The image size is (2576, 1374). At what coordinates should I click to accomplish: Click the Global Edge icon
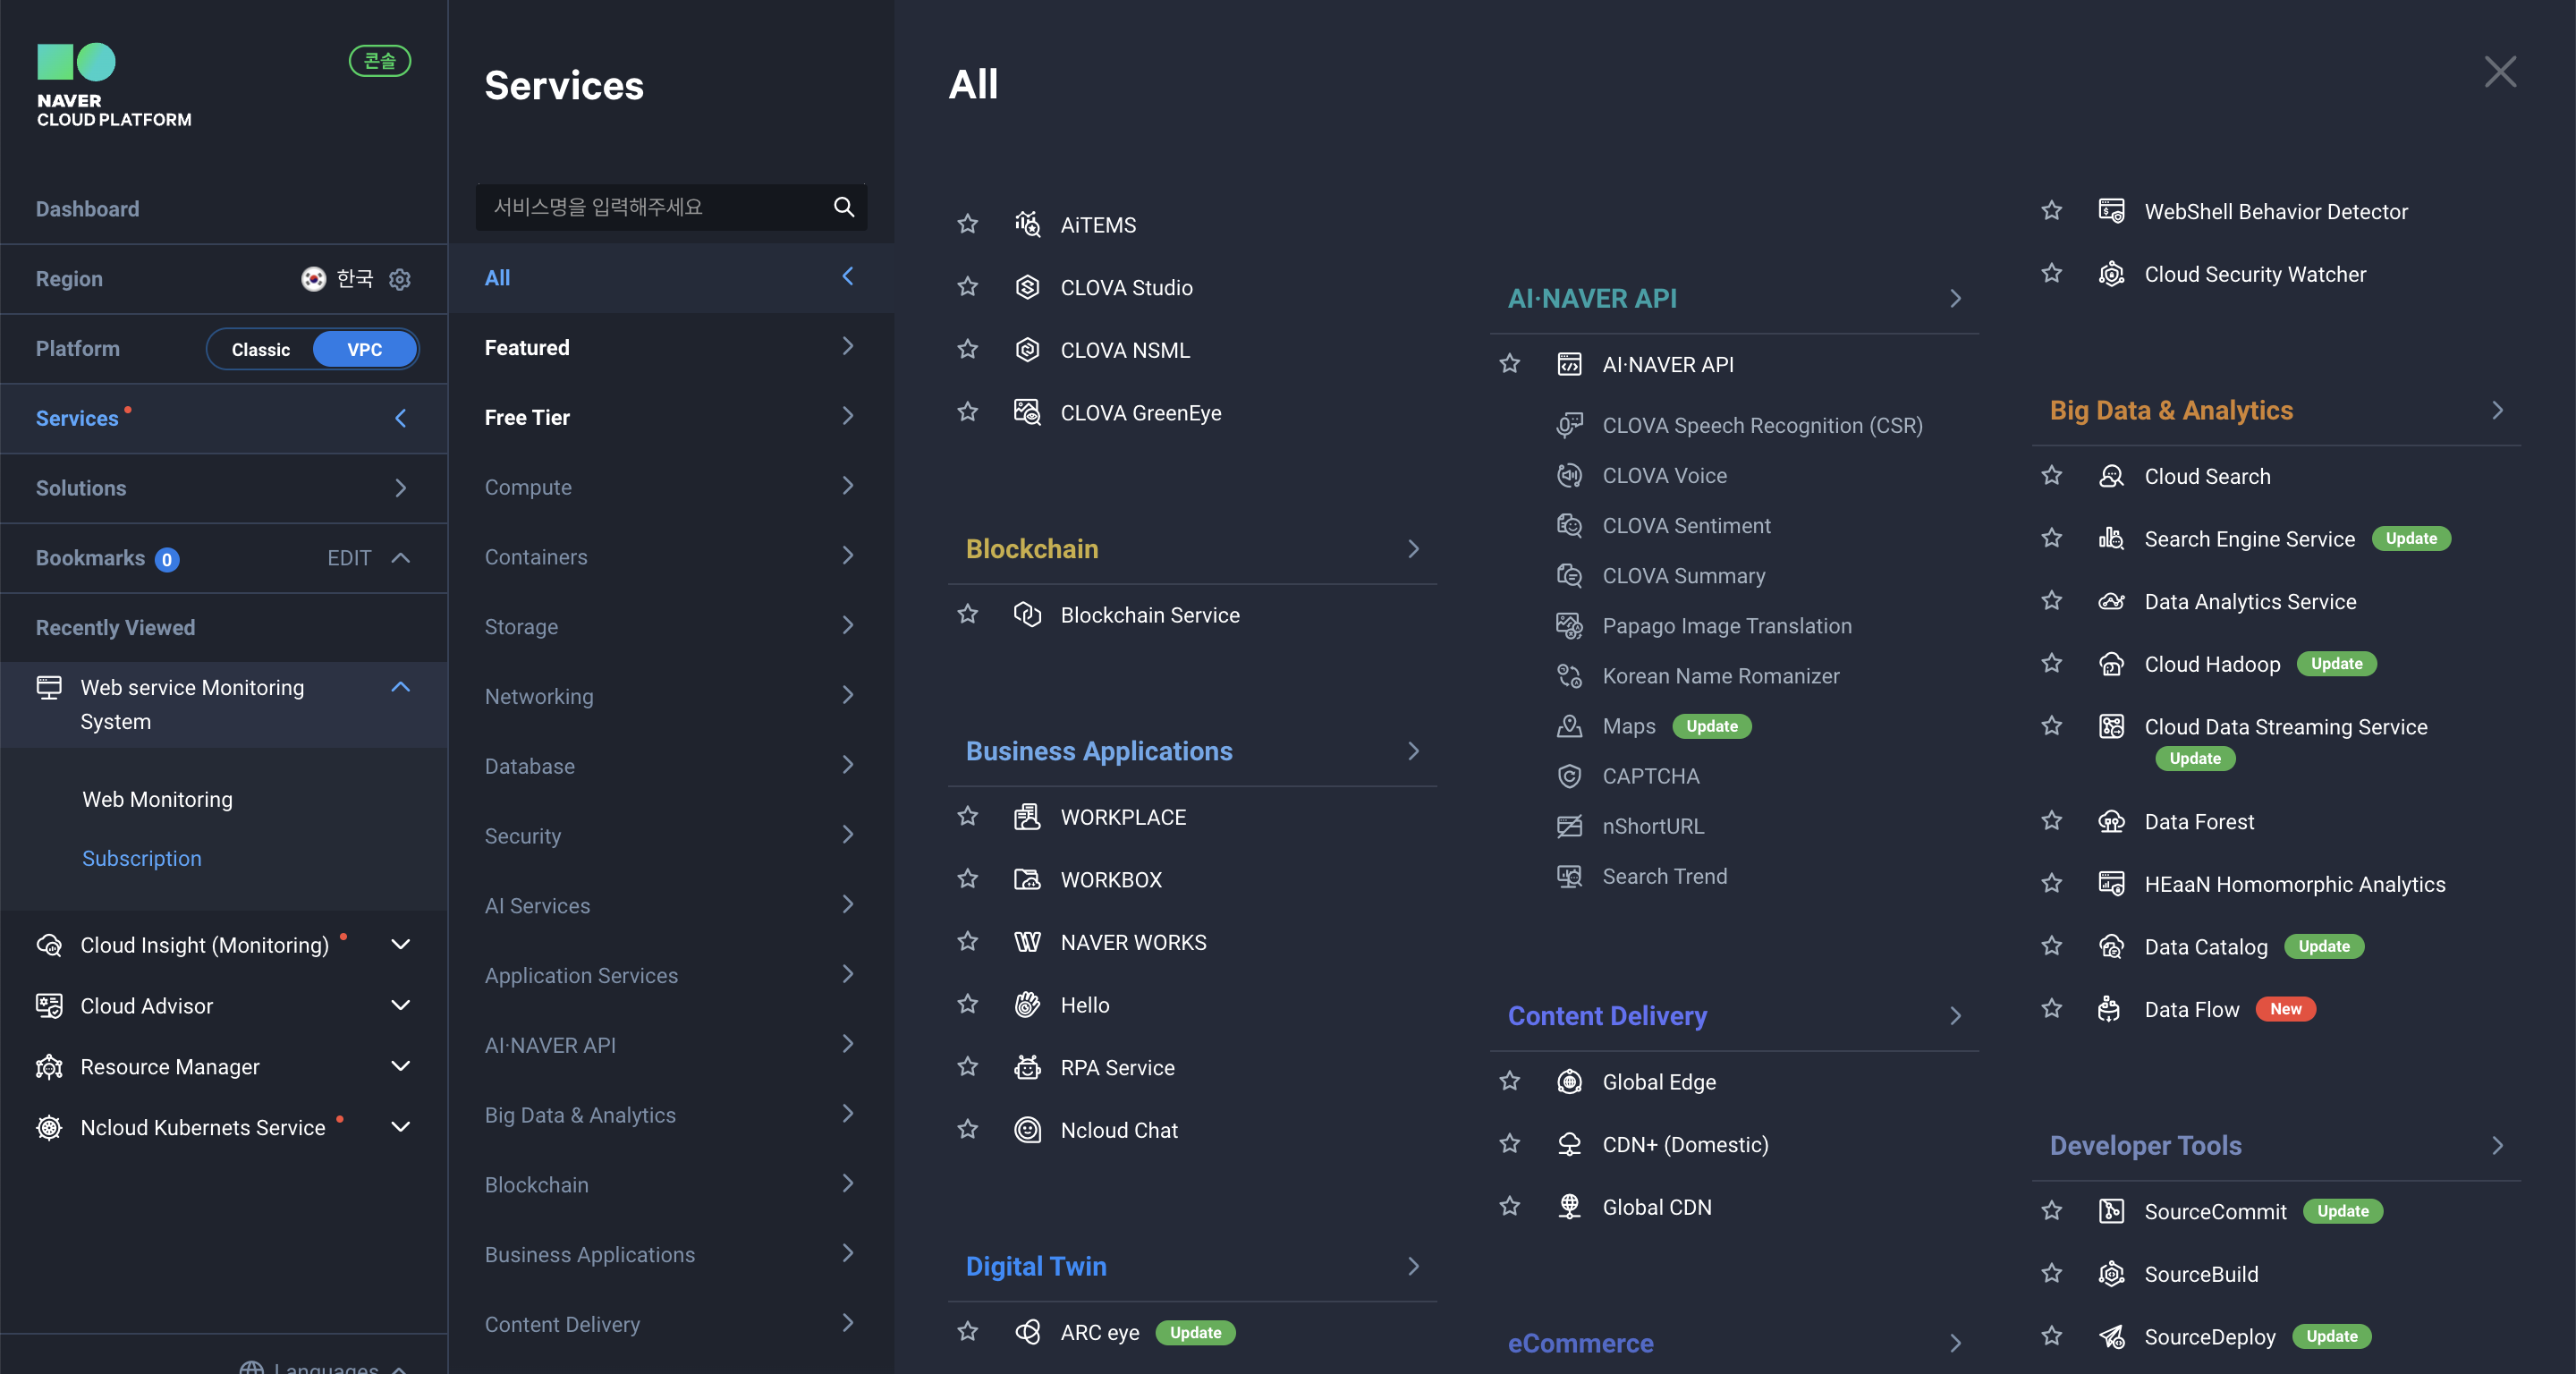[x=1569, y=1081]
